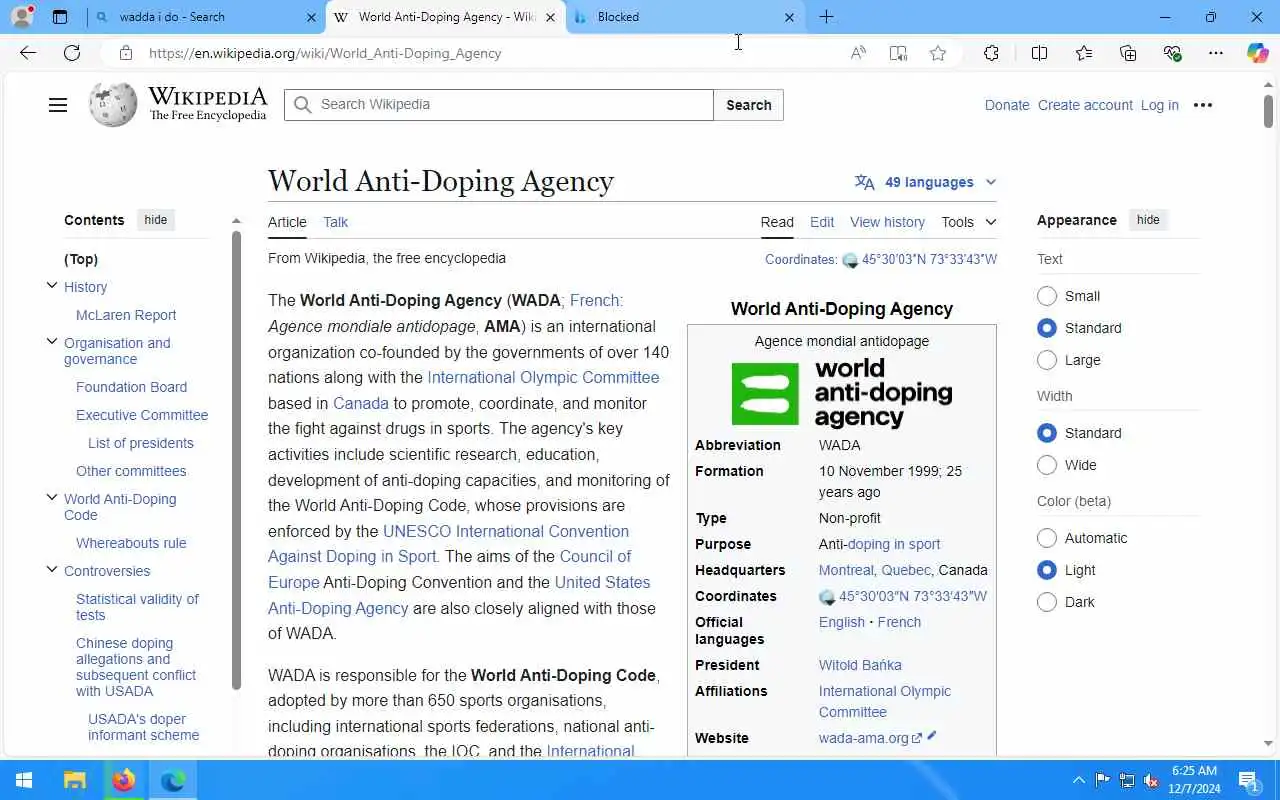
Task: Open Immersive reader icon
Action: [x=898, y=53]
